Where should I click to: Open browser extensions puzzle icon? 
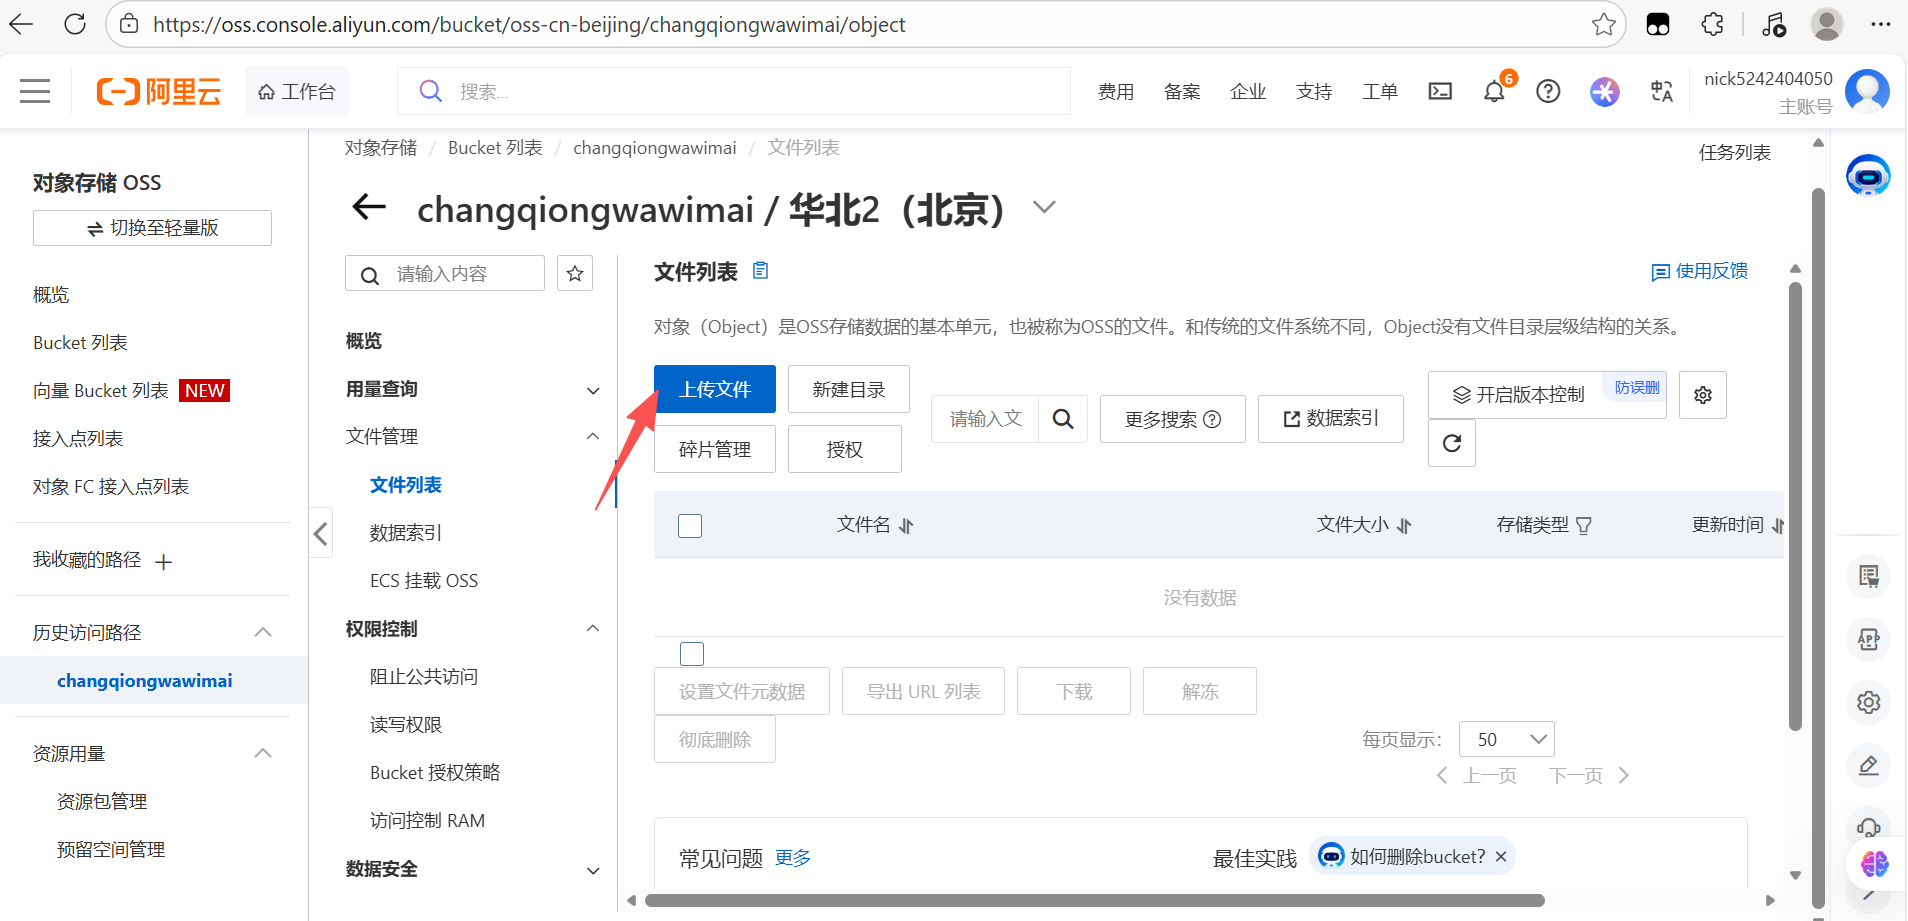click(x=1712, y=24)
